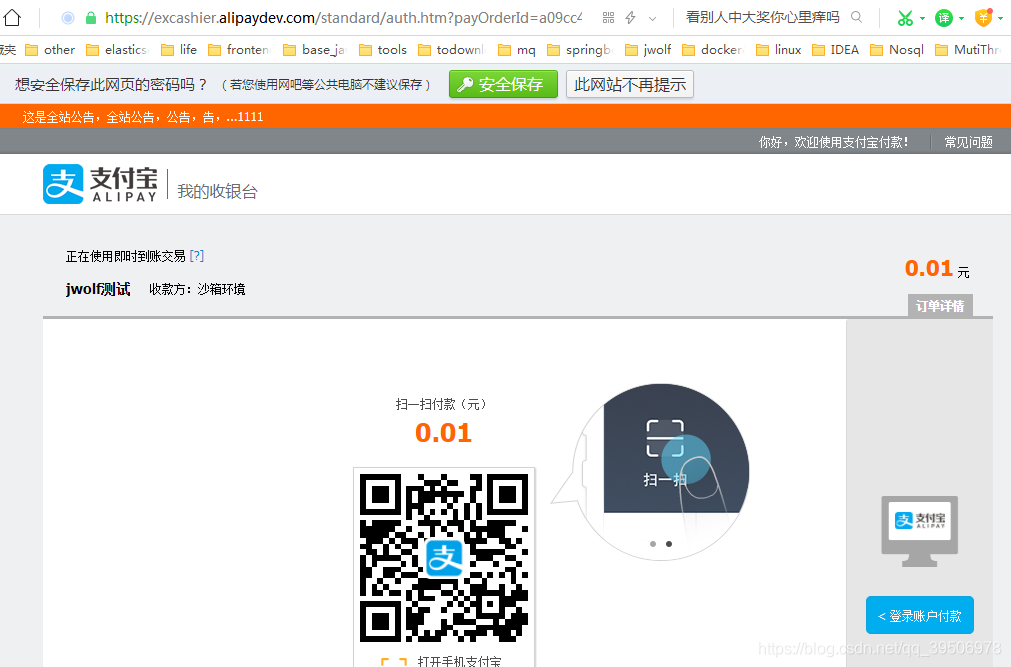Click the 收款方：沙箱环境 payee text
Screen dimensions: 1011x667
[x=197, y=289]
